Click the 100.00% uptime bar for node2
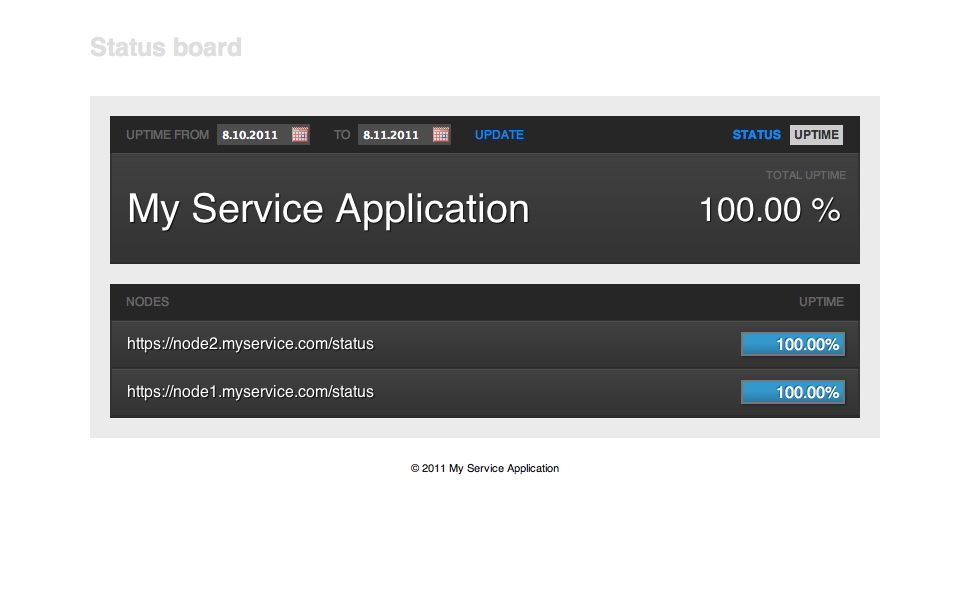The width and height of the screenshot is (955, 590). coord(793,344)
